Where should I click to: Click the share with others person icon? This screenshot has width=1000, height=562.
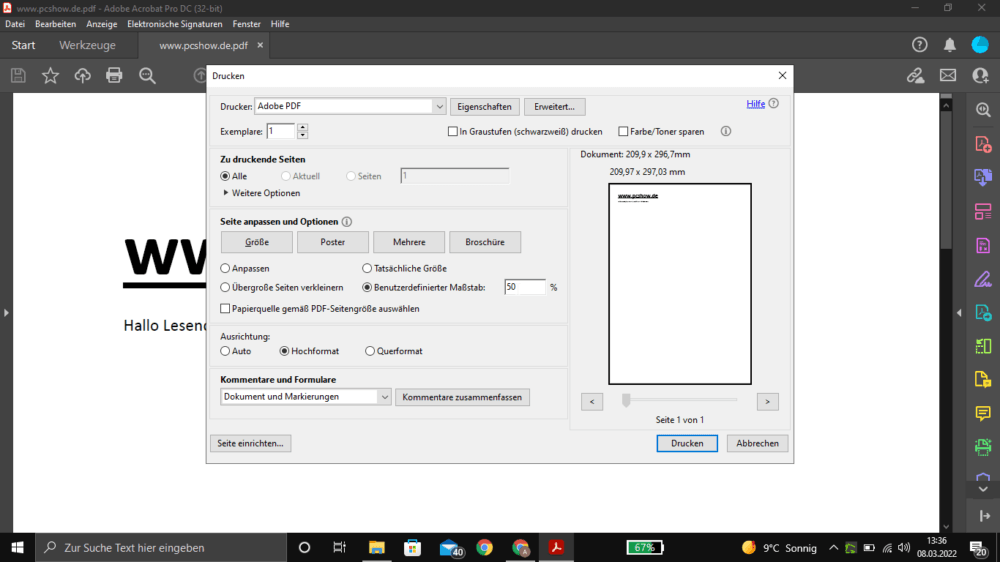pos(980,75)
